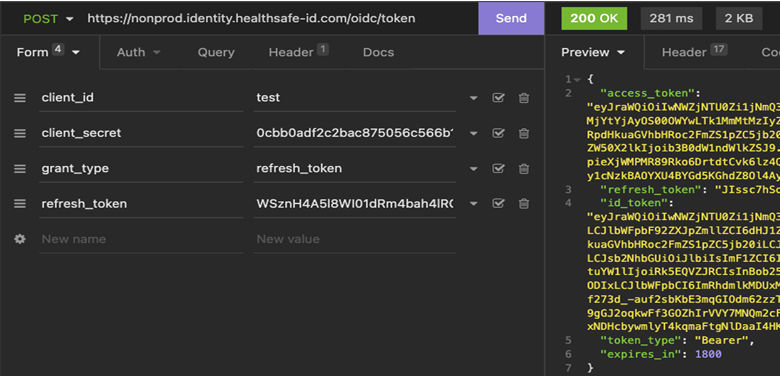Switch to the request Header tab
The height and width of the screenshot is (376, 780).
pyautogui.click(x=298, y=52)
